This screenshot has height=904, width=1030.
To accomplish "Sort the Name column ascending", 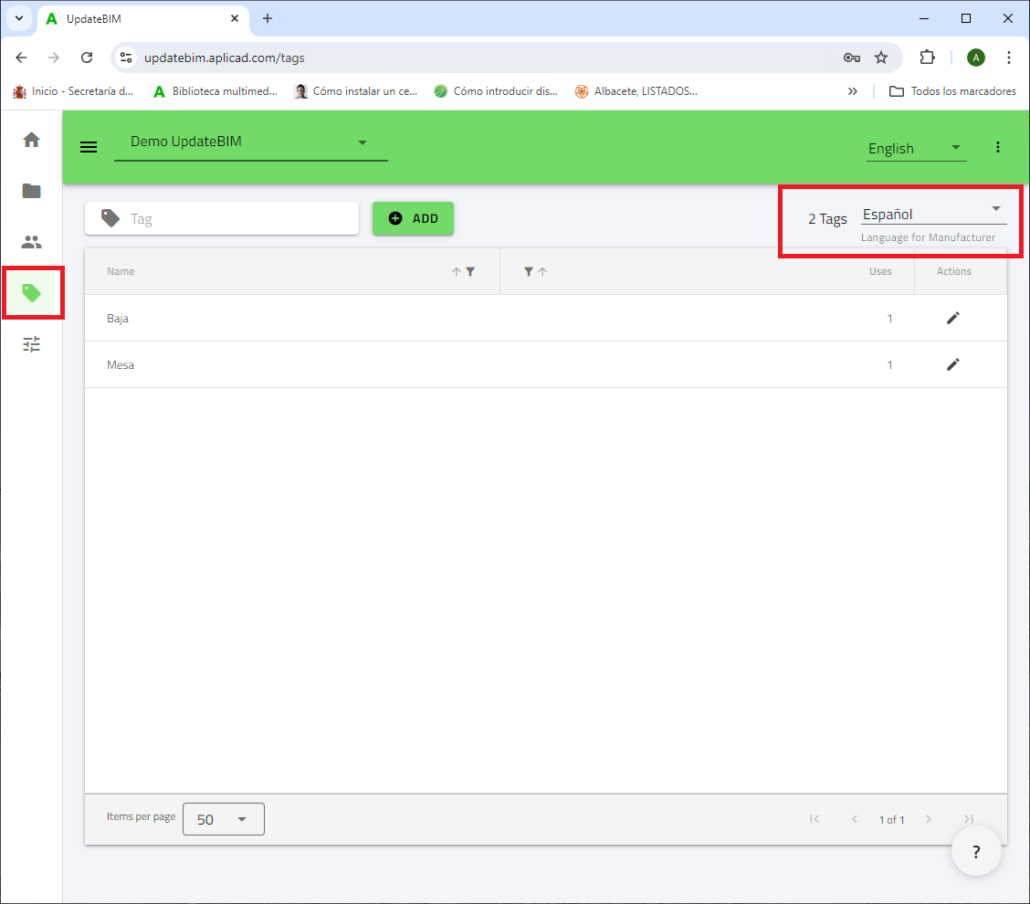I will pyautogui.click(x=456, y=272).
